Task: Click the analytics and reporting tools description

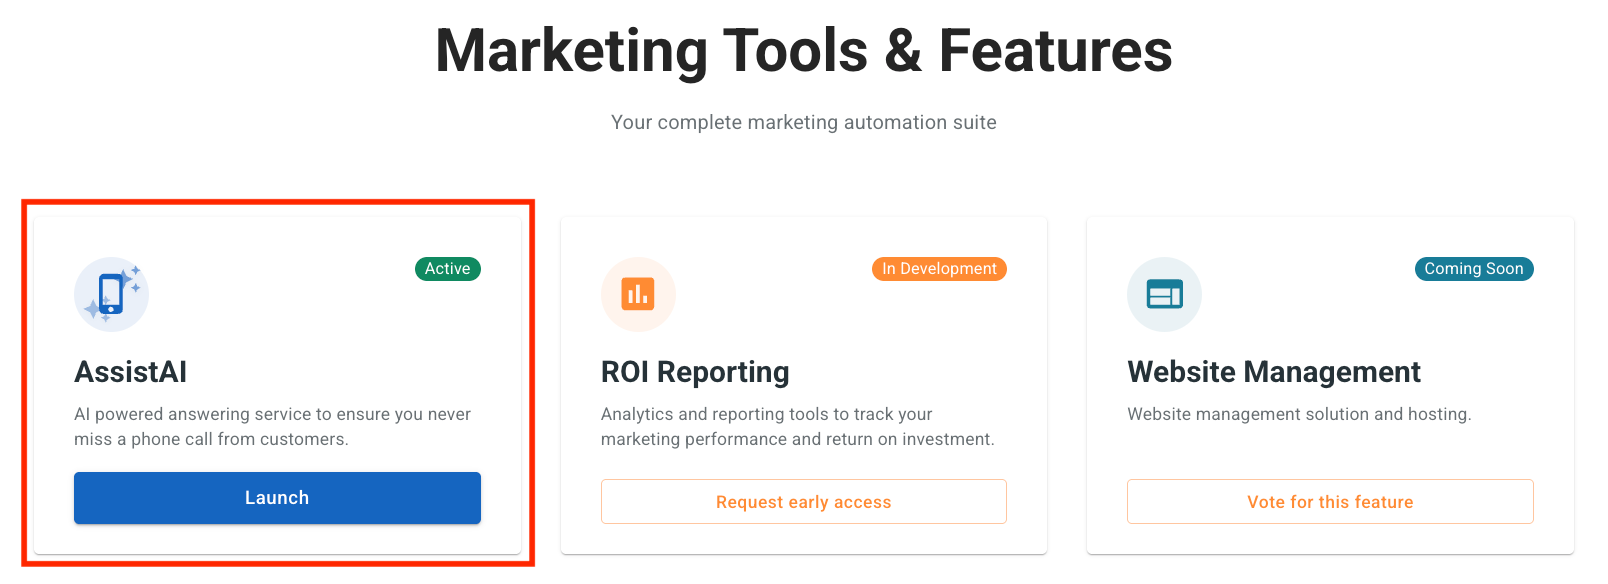Action: coord(797,427)
